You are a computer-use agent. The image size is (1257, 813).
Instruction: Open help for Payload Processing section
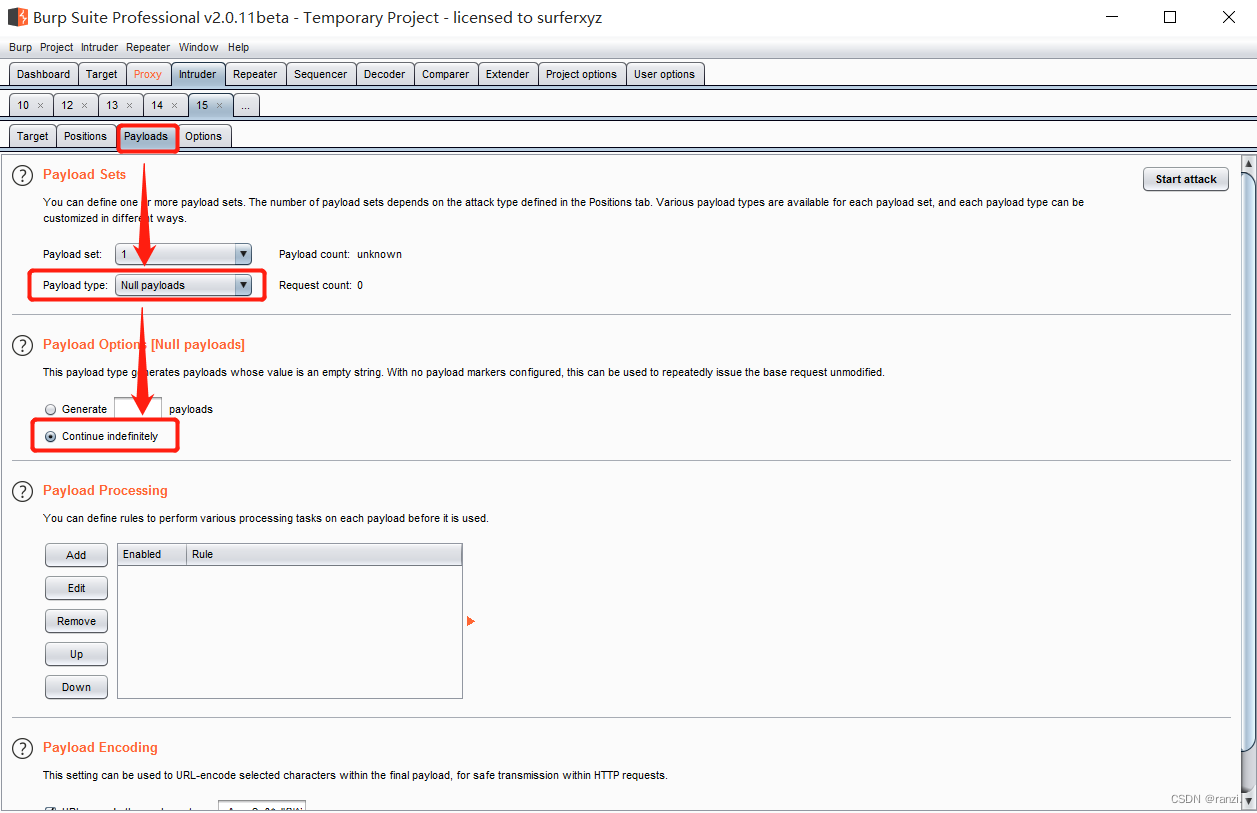click(x=22, y=492)
